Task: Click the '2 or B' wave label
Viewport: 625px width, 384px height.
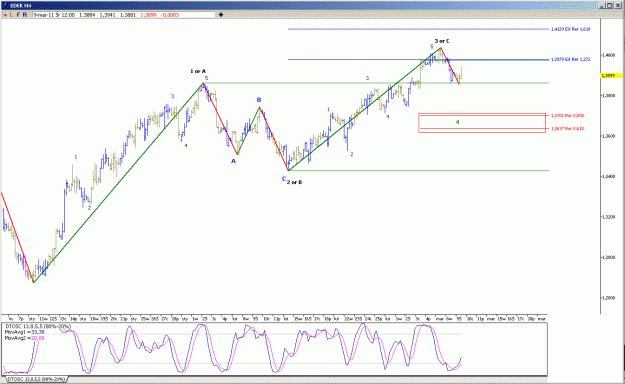Action: pos(294,182)
